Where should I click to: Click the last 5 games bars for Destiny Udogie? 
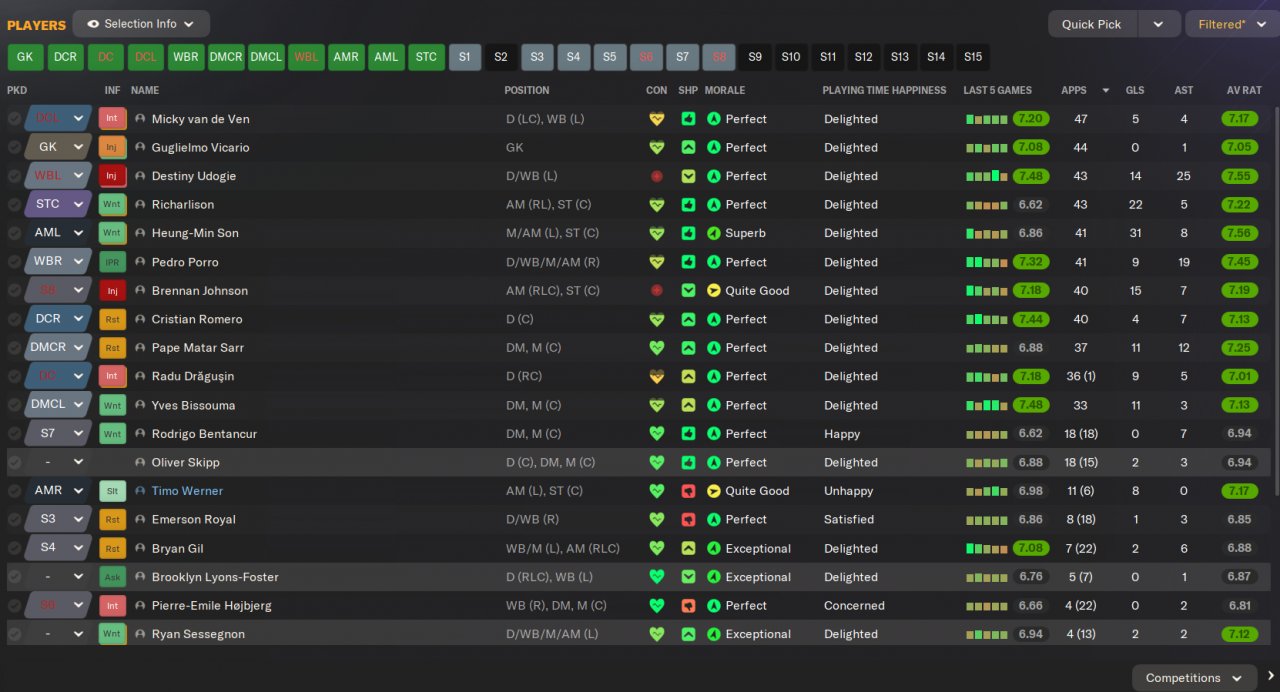tap(986, 176)
